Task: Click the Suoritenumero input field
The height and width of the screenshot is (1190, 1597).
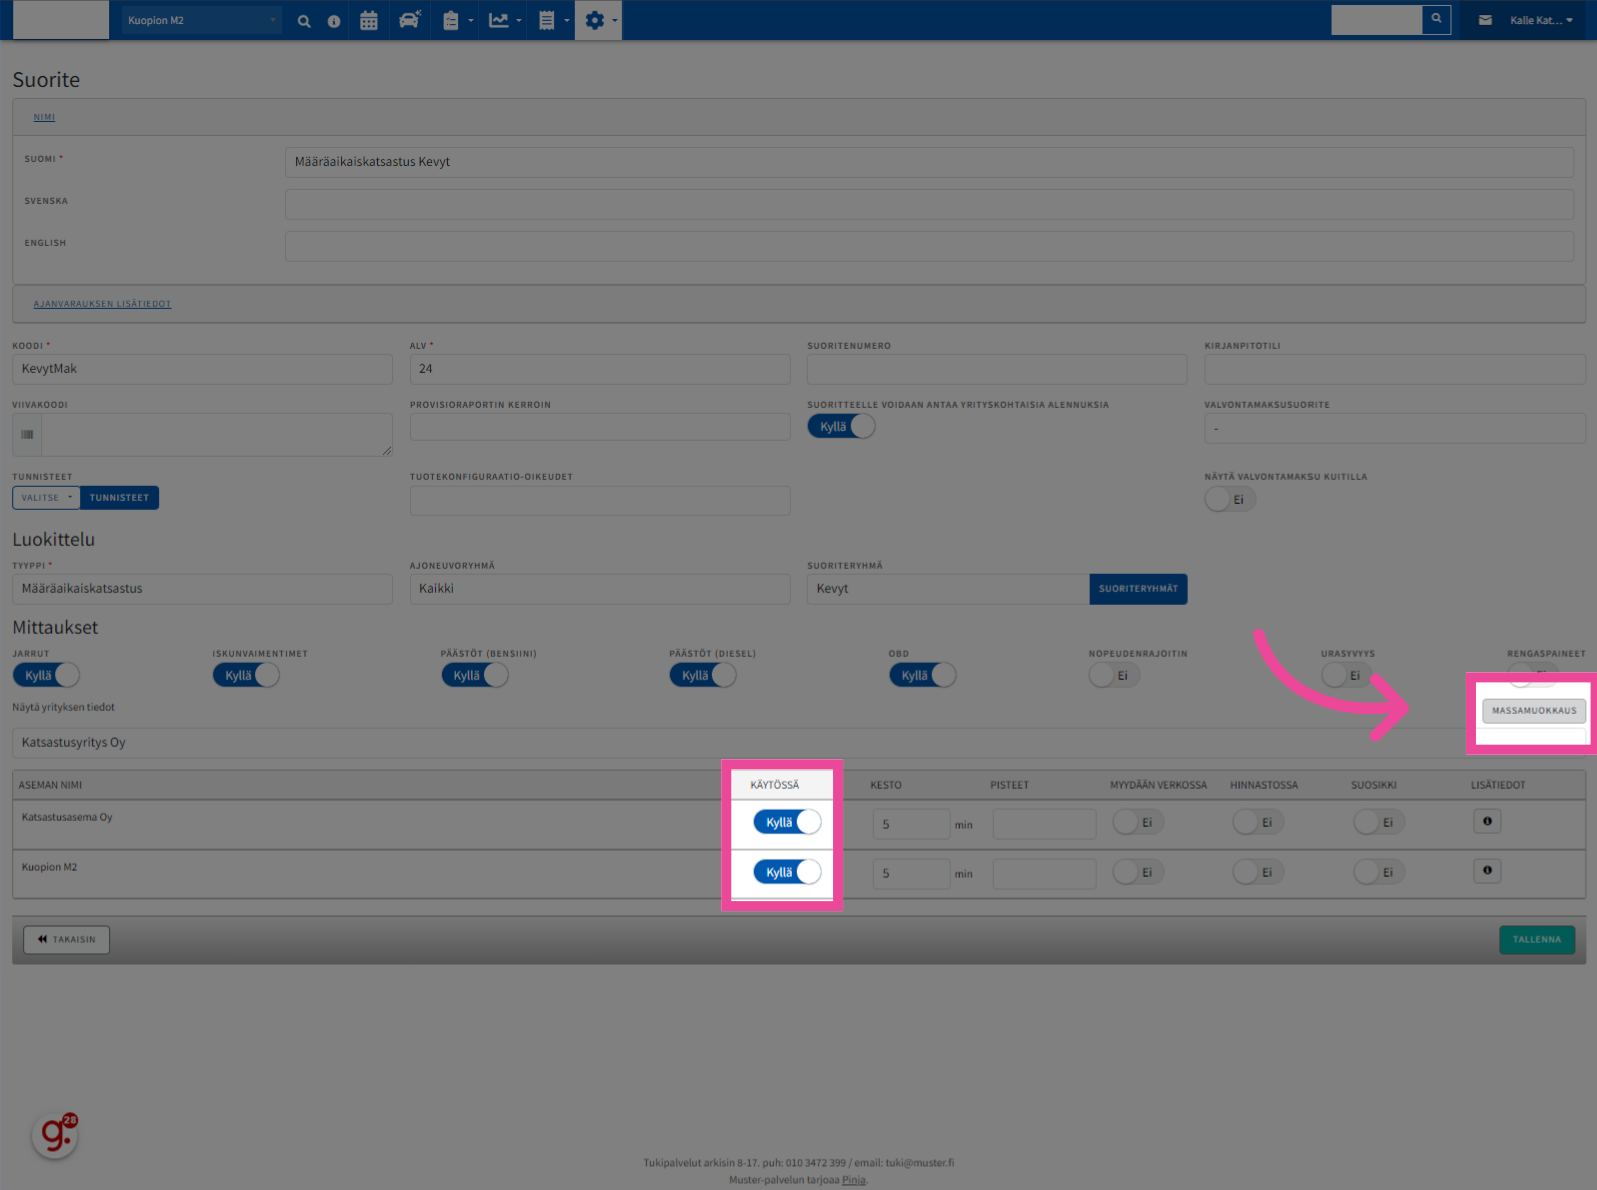Action: 997,369
